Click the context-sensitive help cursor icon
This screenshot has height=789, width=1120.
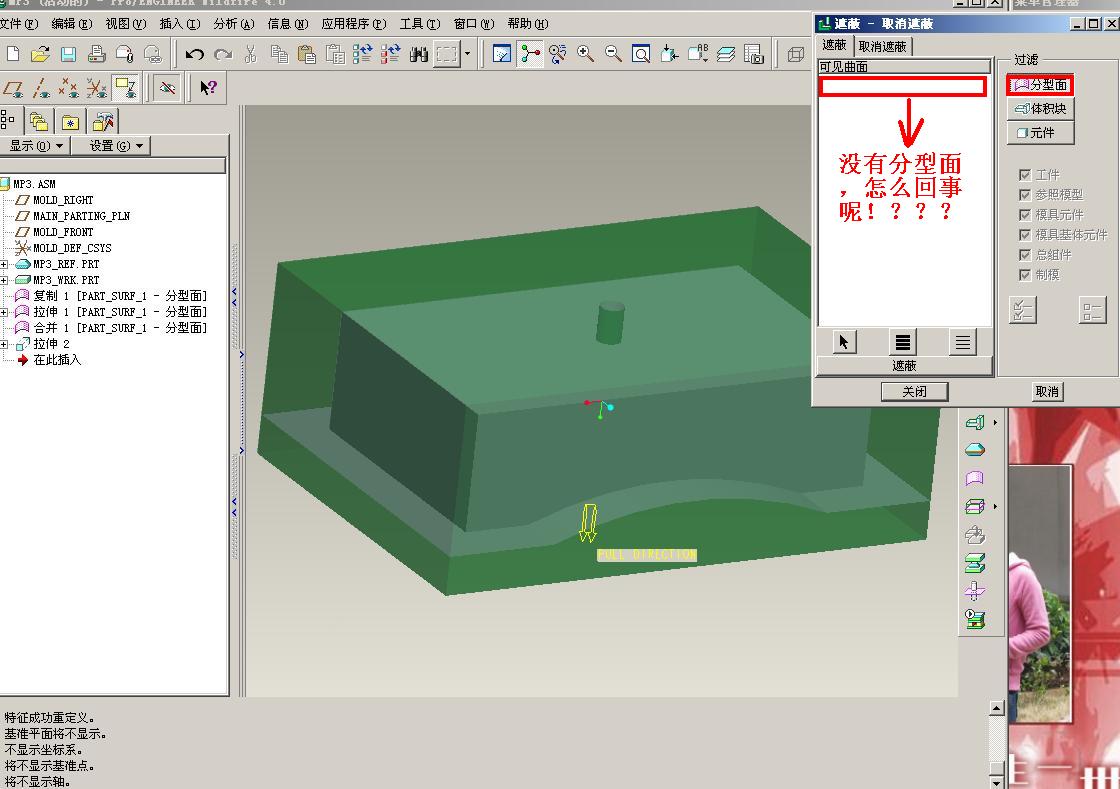(208, 89)
